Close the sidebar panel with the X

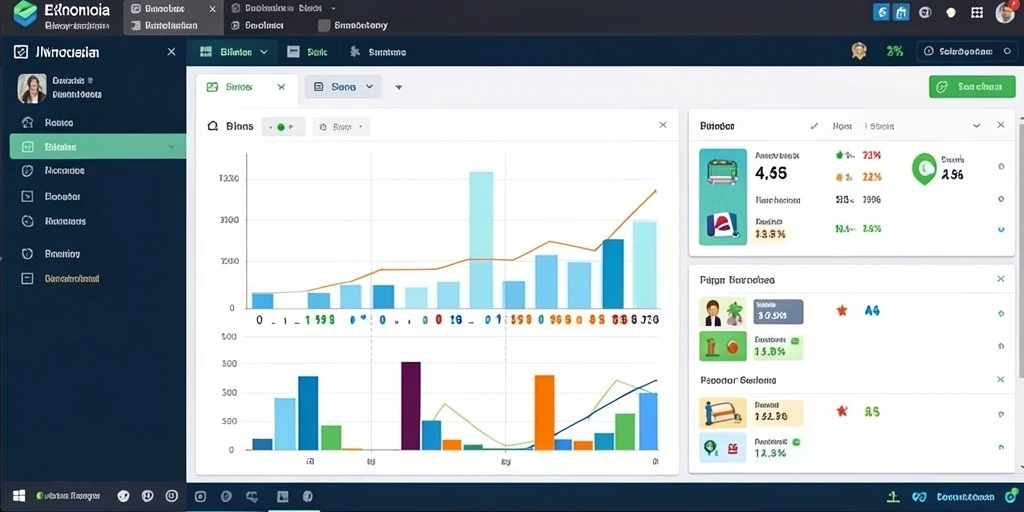coord(171,52)
